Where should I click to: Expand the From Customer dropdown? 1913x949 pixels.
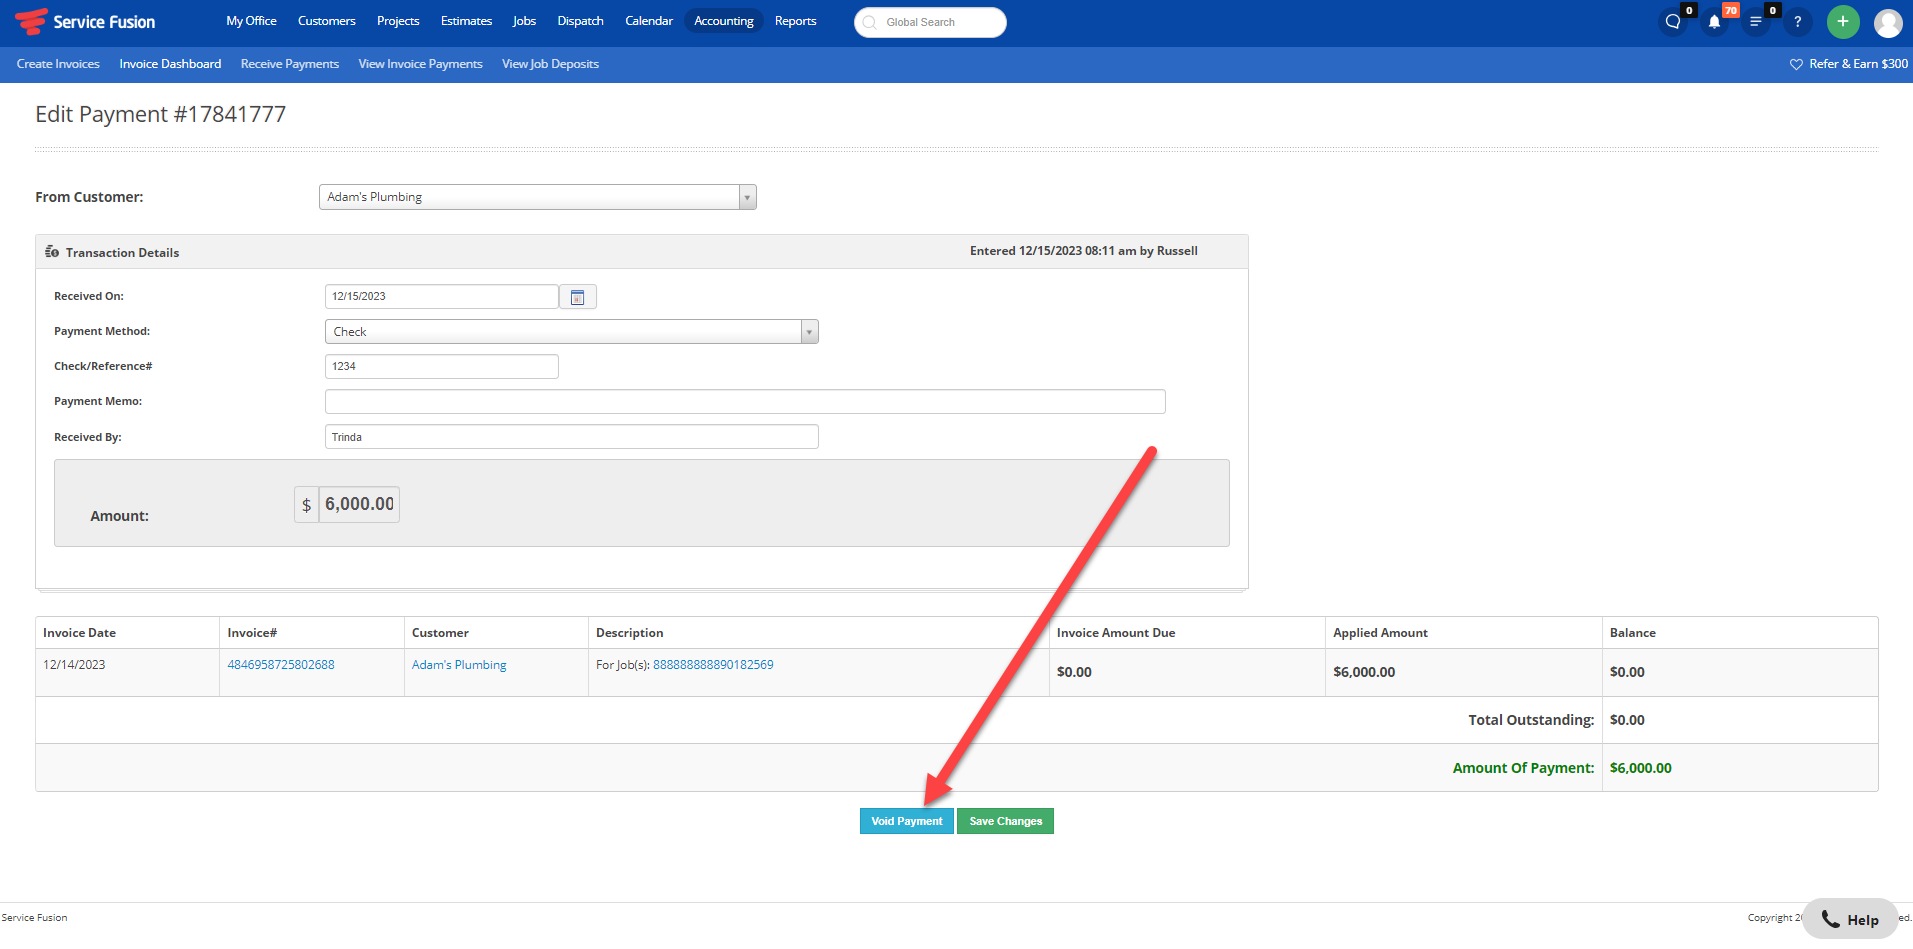[747, 197]
